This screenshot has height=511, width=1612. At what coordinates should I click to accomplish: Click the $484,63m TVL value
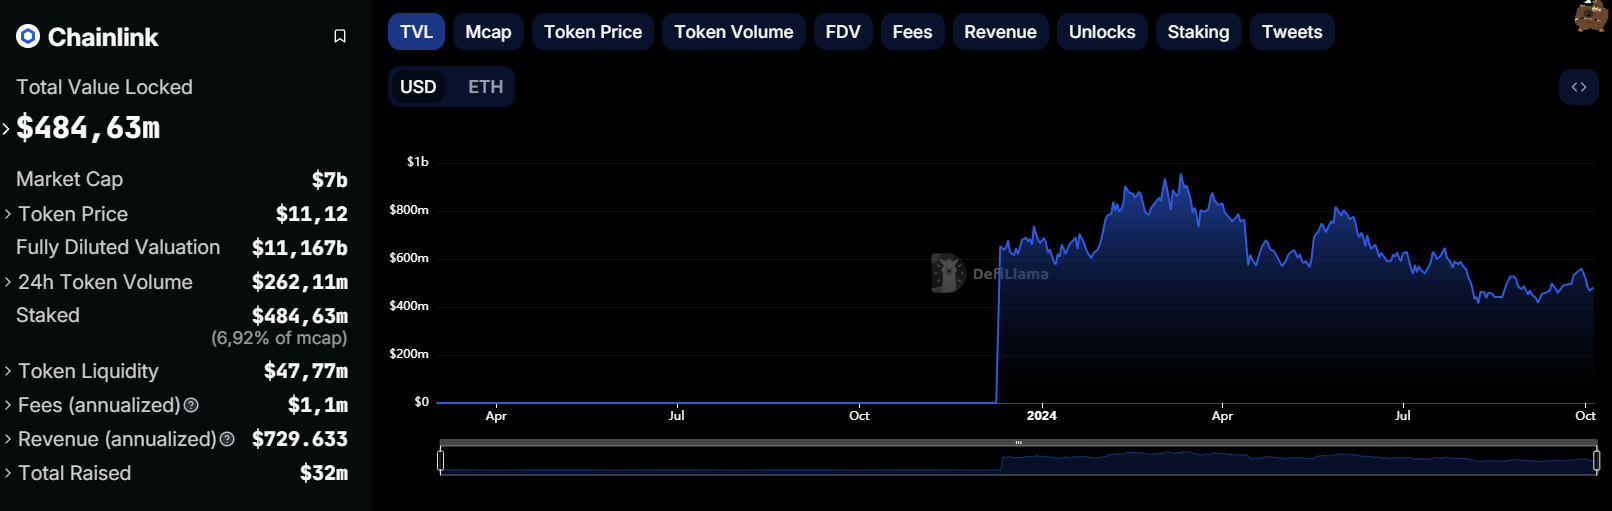click(88, 128)
